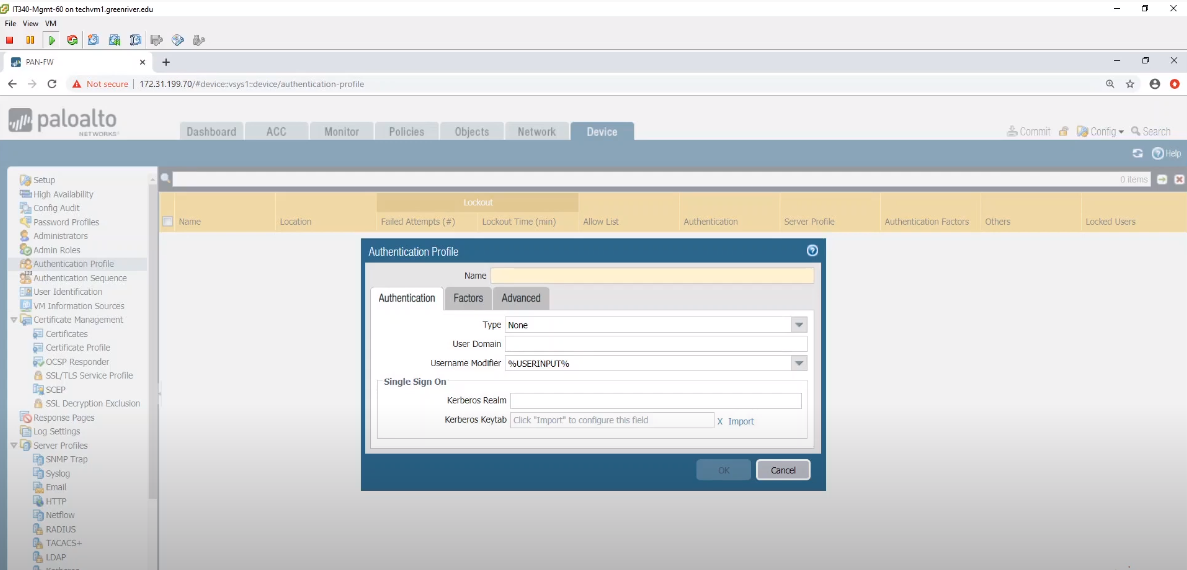The height and width of the screenshot is (570, 1187).
Task: Close the PAN-FW browser tab
Action: click(x=142, y=62)
